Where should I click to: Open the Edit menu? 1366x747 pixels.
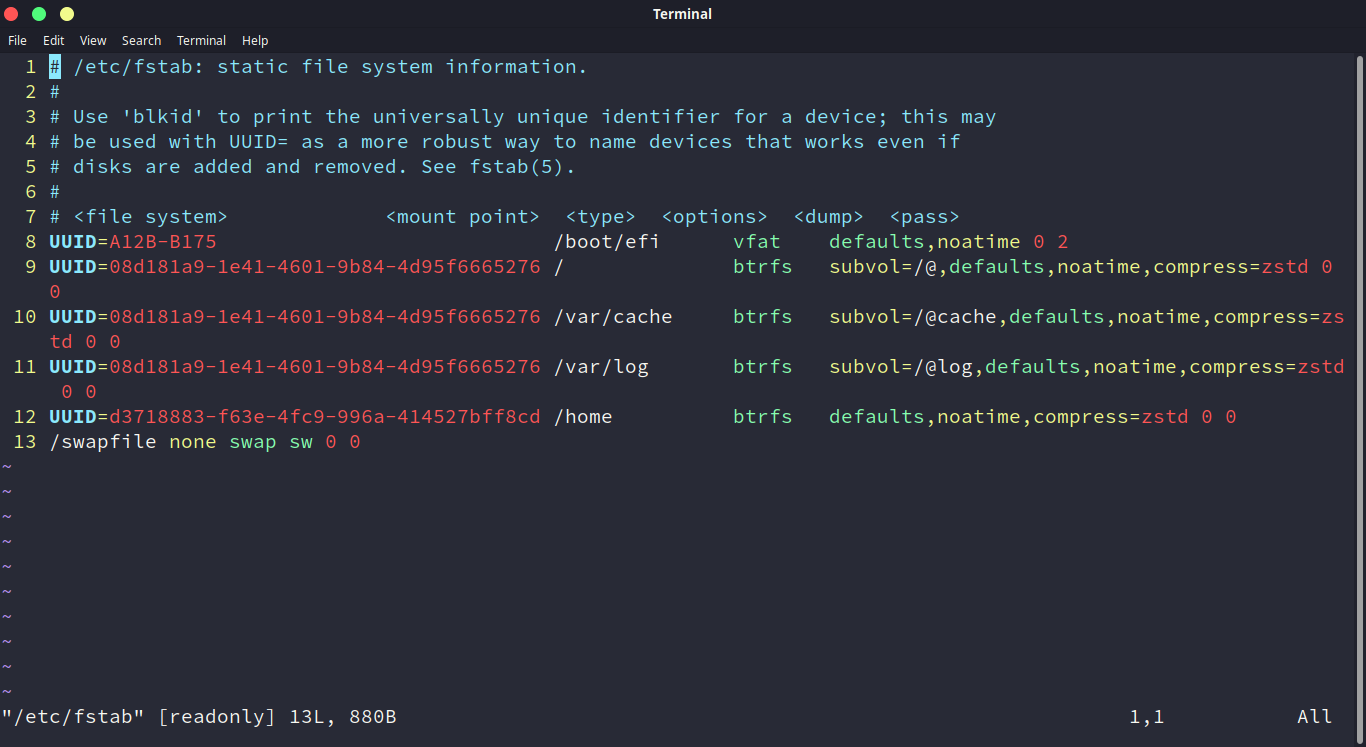pyautogui.click(x=53, y=40)
